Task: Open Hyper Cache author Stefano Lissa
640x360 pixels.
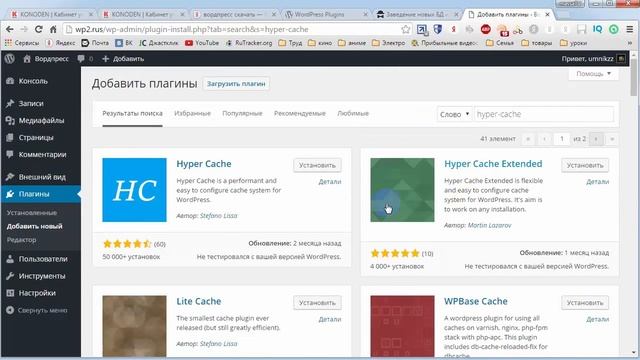Action: [x=218, y=216]
